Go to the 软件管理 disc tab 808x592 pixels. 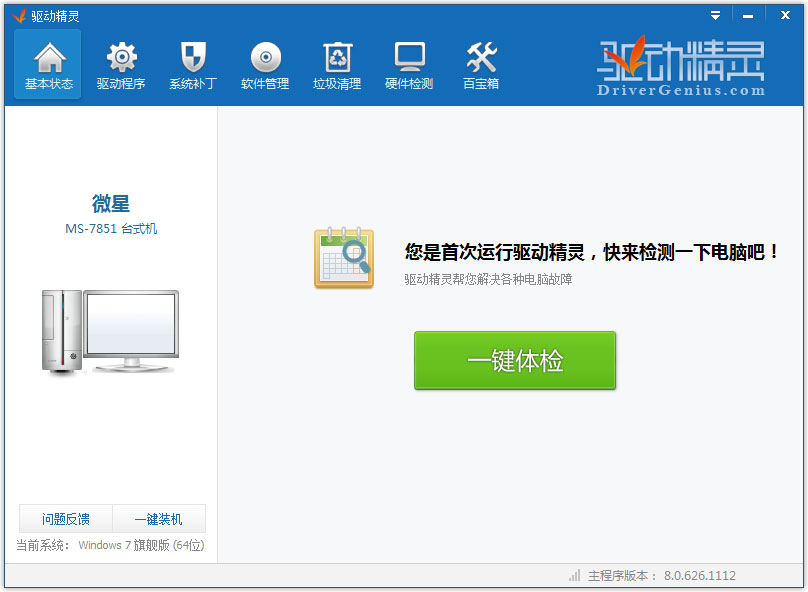[265, 64]
